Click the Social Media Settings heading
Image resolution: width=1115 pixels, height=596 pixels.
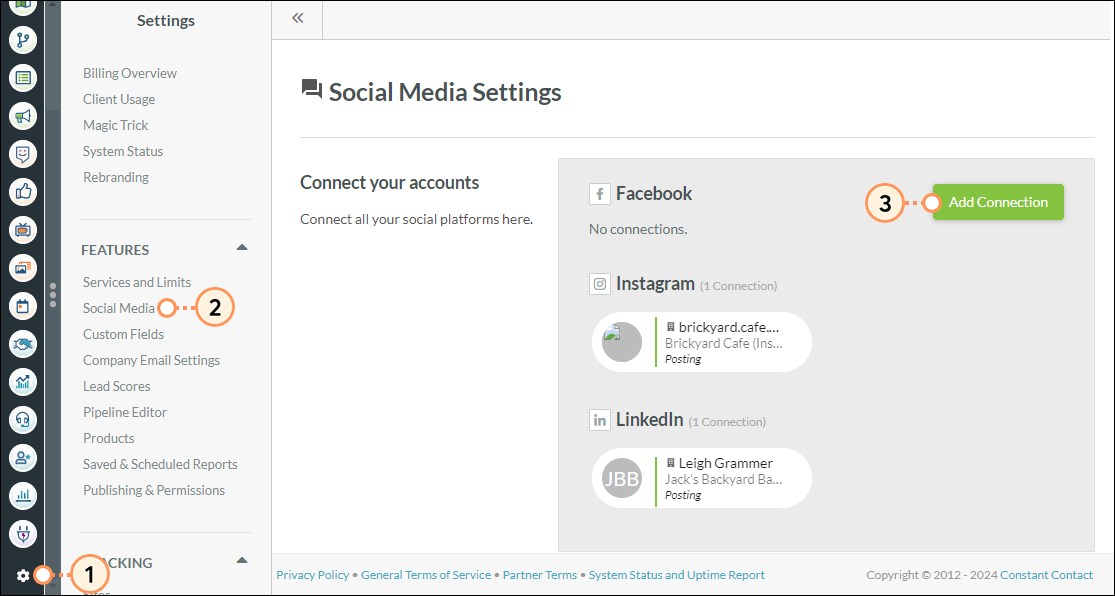pyautogui.click(x=445, y=92)
